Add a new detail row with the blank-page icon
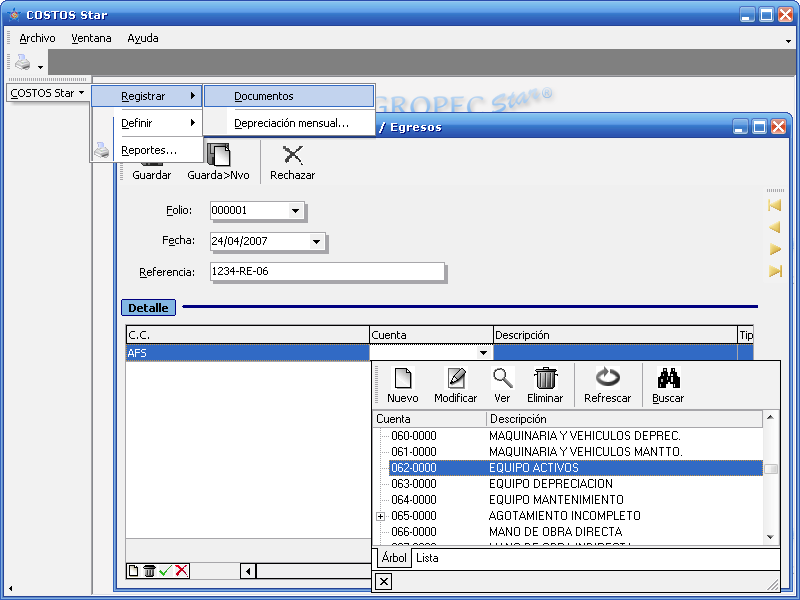Screen dimensions: 800x600 pos(133,571)
